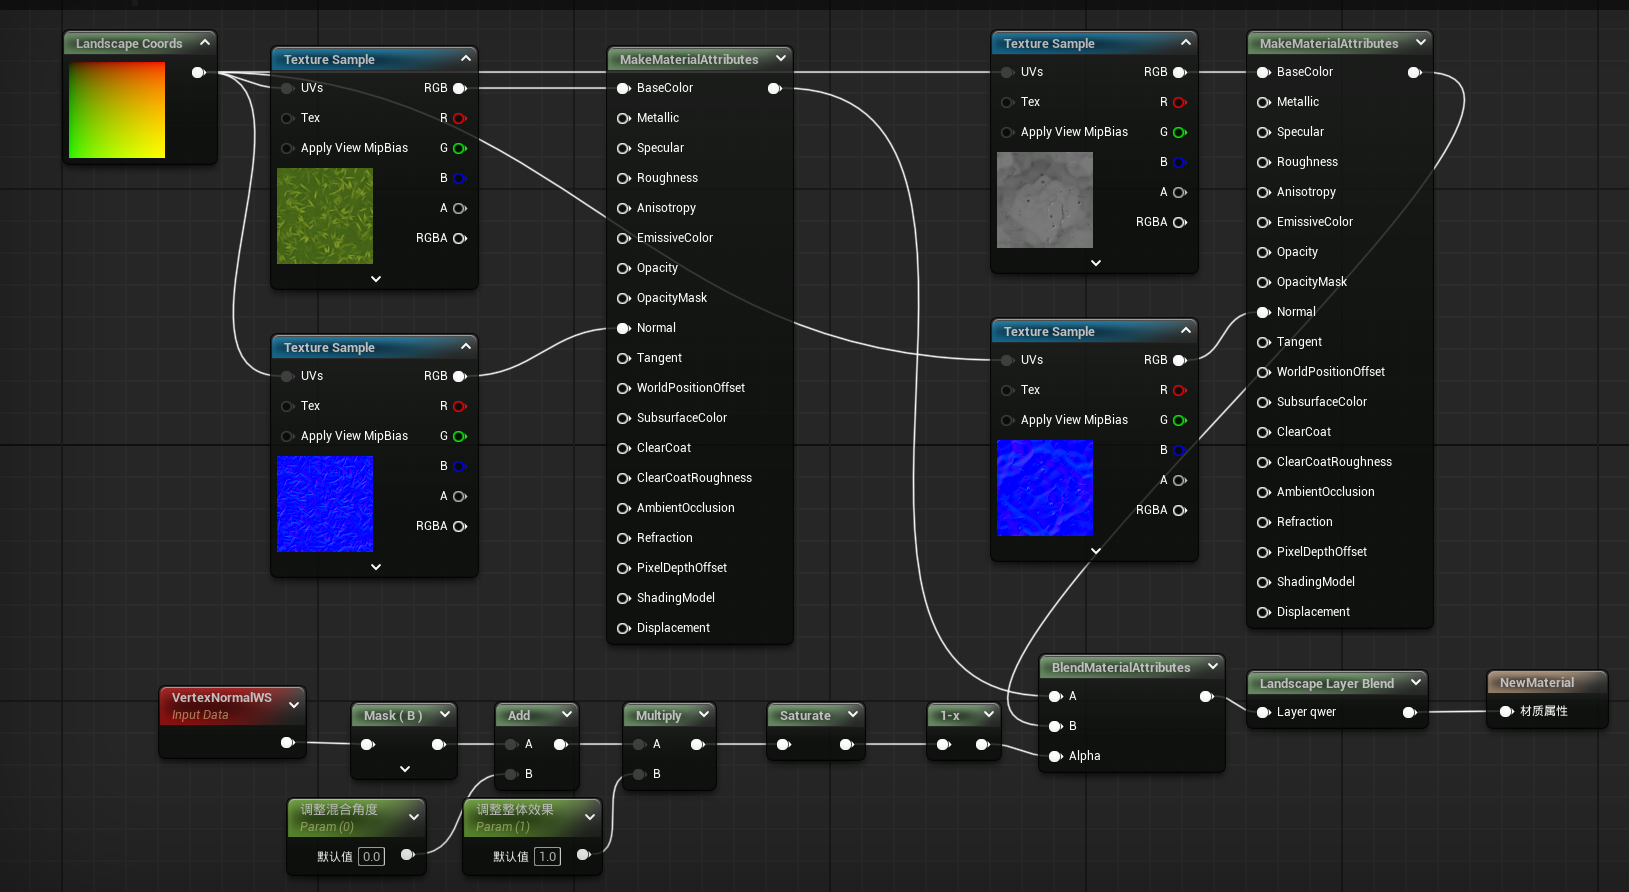
Task: Click the 默认值 field showing 0.0
Action: pyautogui.click(x=371, y=856)
